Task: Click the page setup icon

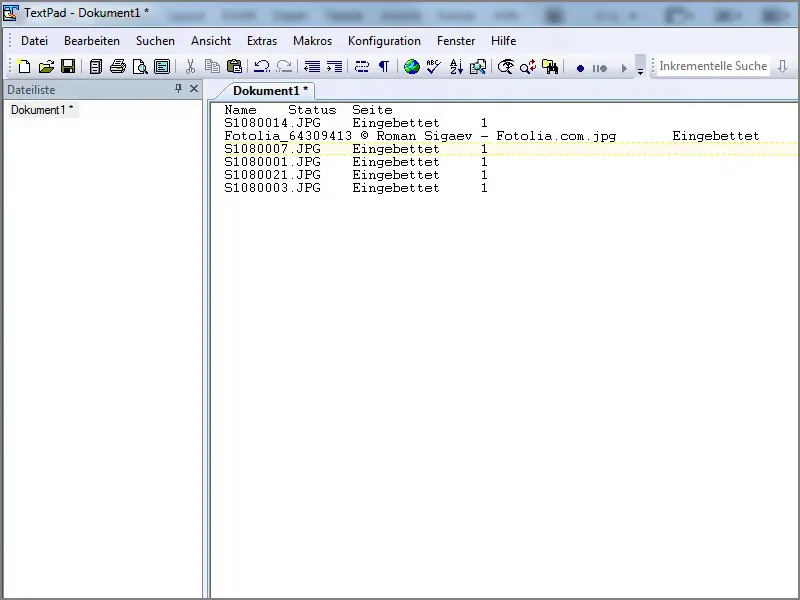Action: click(x=162, y=67)
